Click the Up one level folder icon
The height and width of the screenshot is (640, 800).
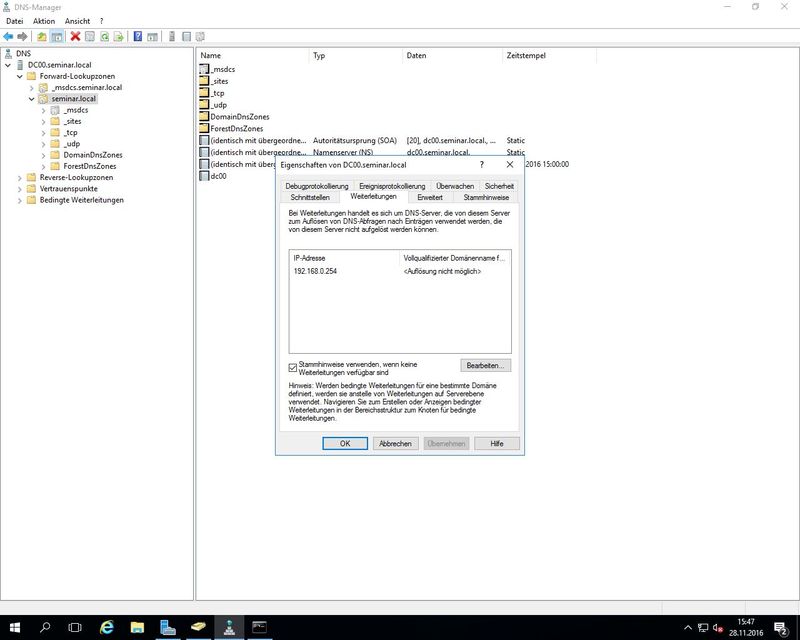coord(42,37)
